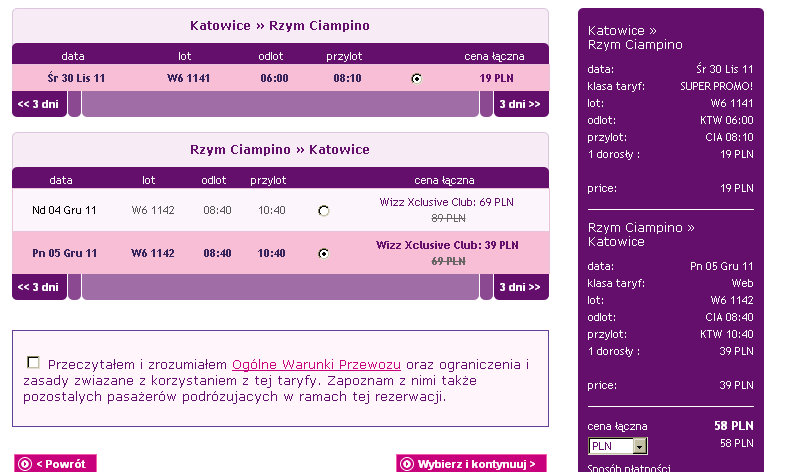Viewport: 788px width, 472px height.
Task: Select the Nd 04 Gru 11 return flight
Action: point(324,211)
